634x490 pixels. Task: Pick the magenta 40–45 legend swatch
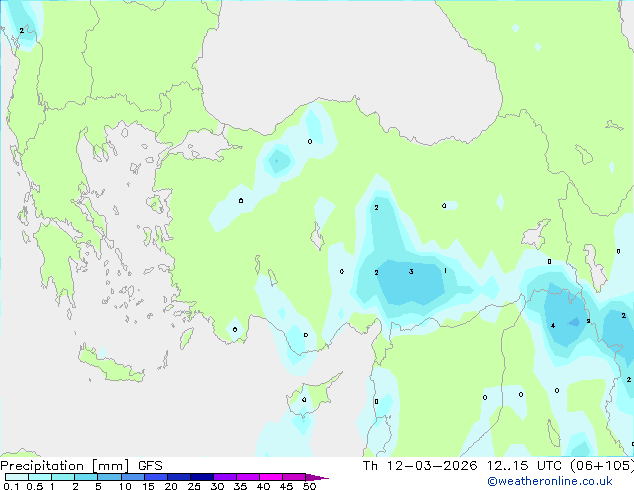271,477
